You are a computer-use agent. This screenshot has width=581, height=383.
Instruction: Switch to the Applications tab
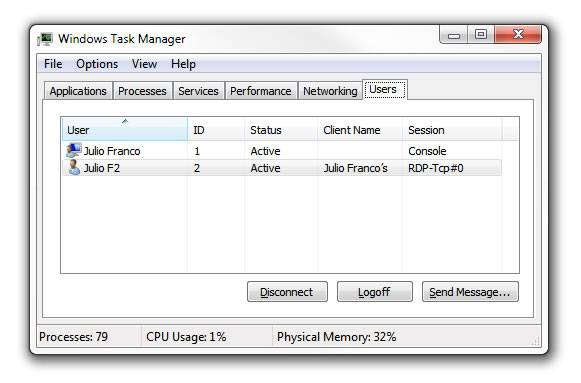pos(78,91)
